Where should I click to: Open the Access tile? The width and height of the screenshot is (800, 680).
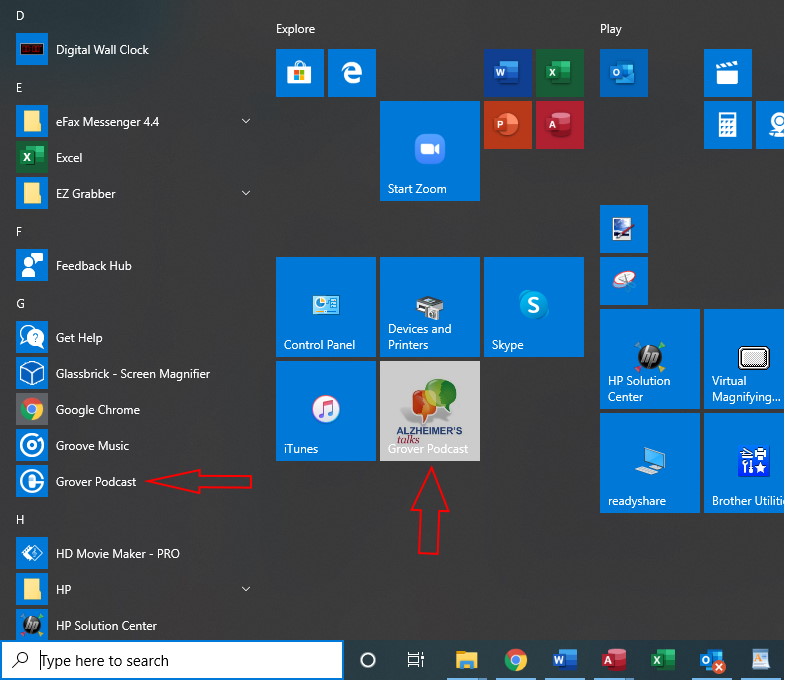tap(560, 125)
